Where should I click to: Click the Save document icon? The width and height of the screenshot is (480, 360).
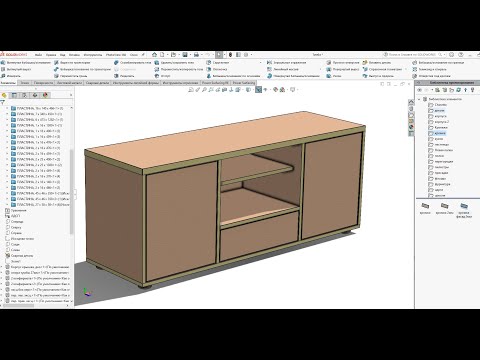(x=185, y=55)
